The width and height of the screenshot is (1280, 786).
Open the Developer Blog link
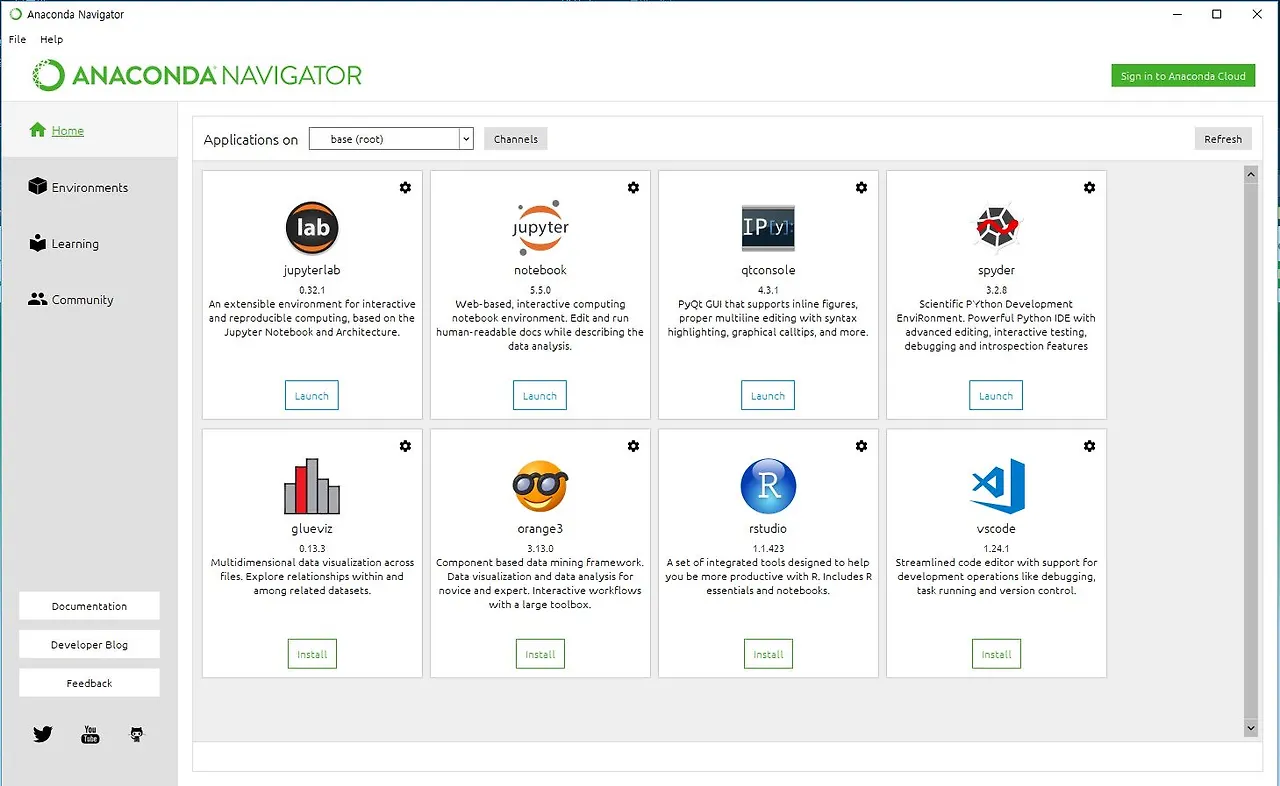89,645
